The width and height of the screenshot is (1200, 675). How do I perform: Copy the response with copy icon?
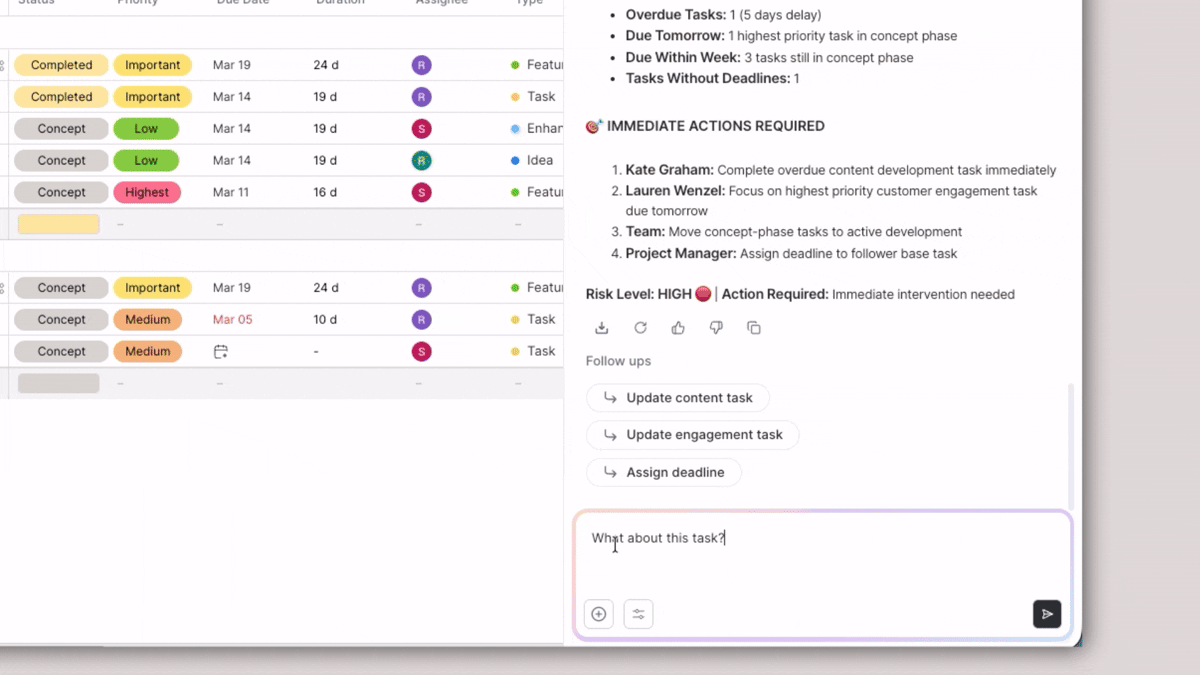(754, 328)
